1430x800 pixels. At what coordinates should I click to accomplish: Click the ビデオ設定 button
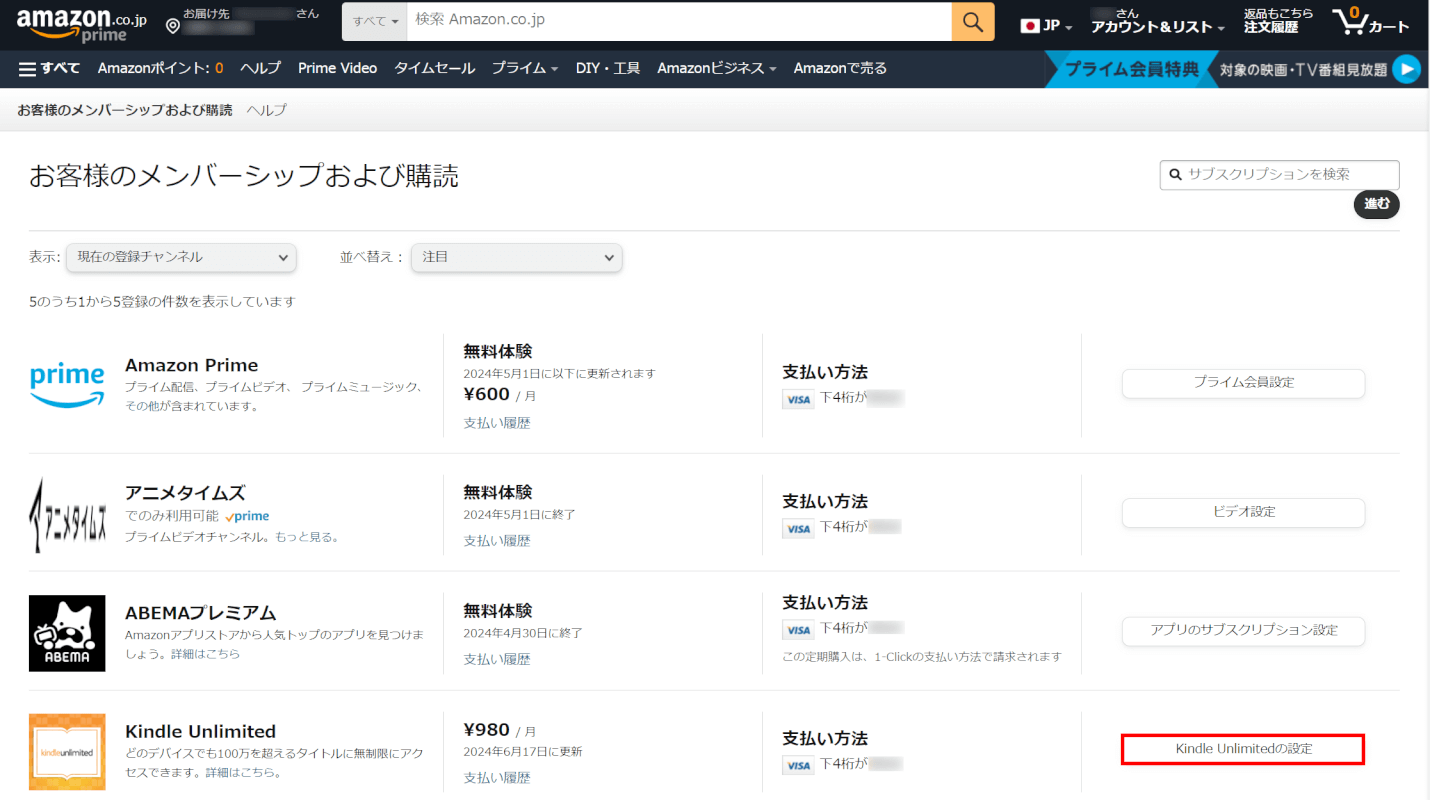pyautogui.click(x=1243, y=512)
